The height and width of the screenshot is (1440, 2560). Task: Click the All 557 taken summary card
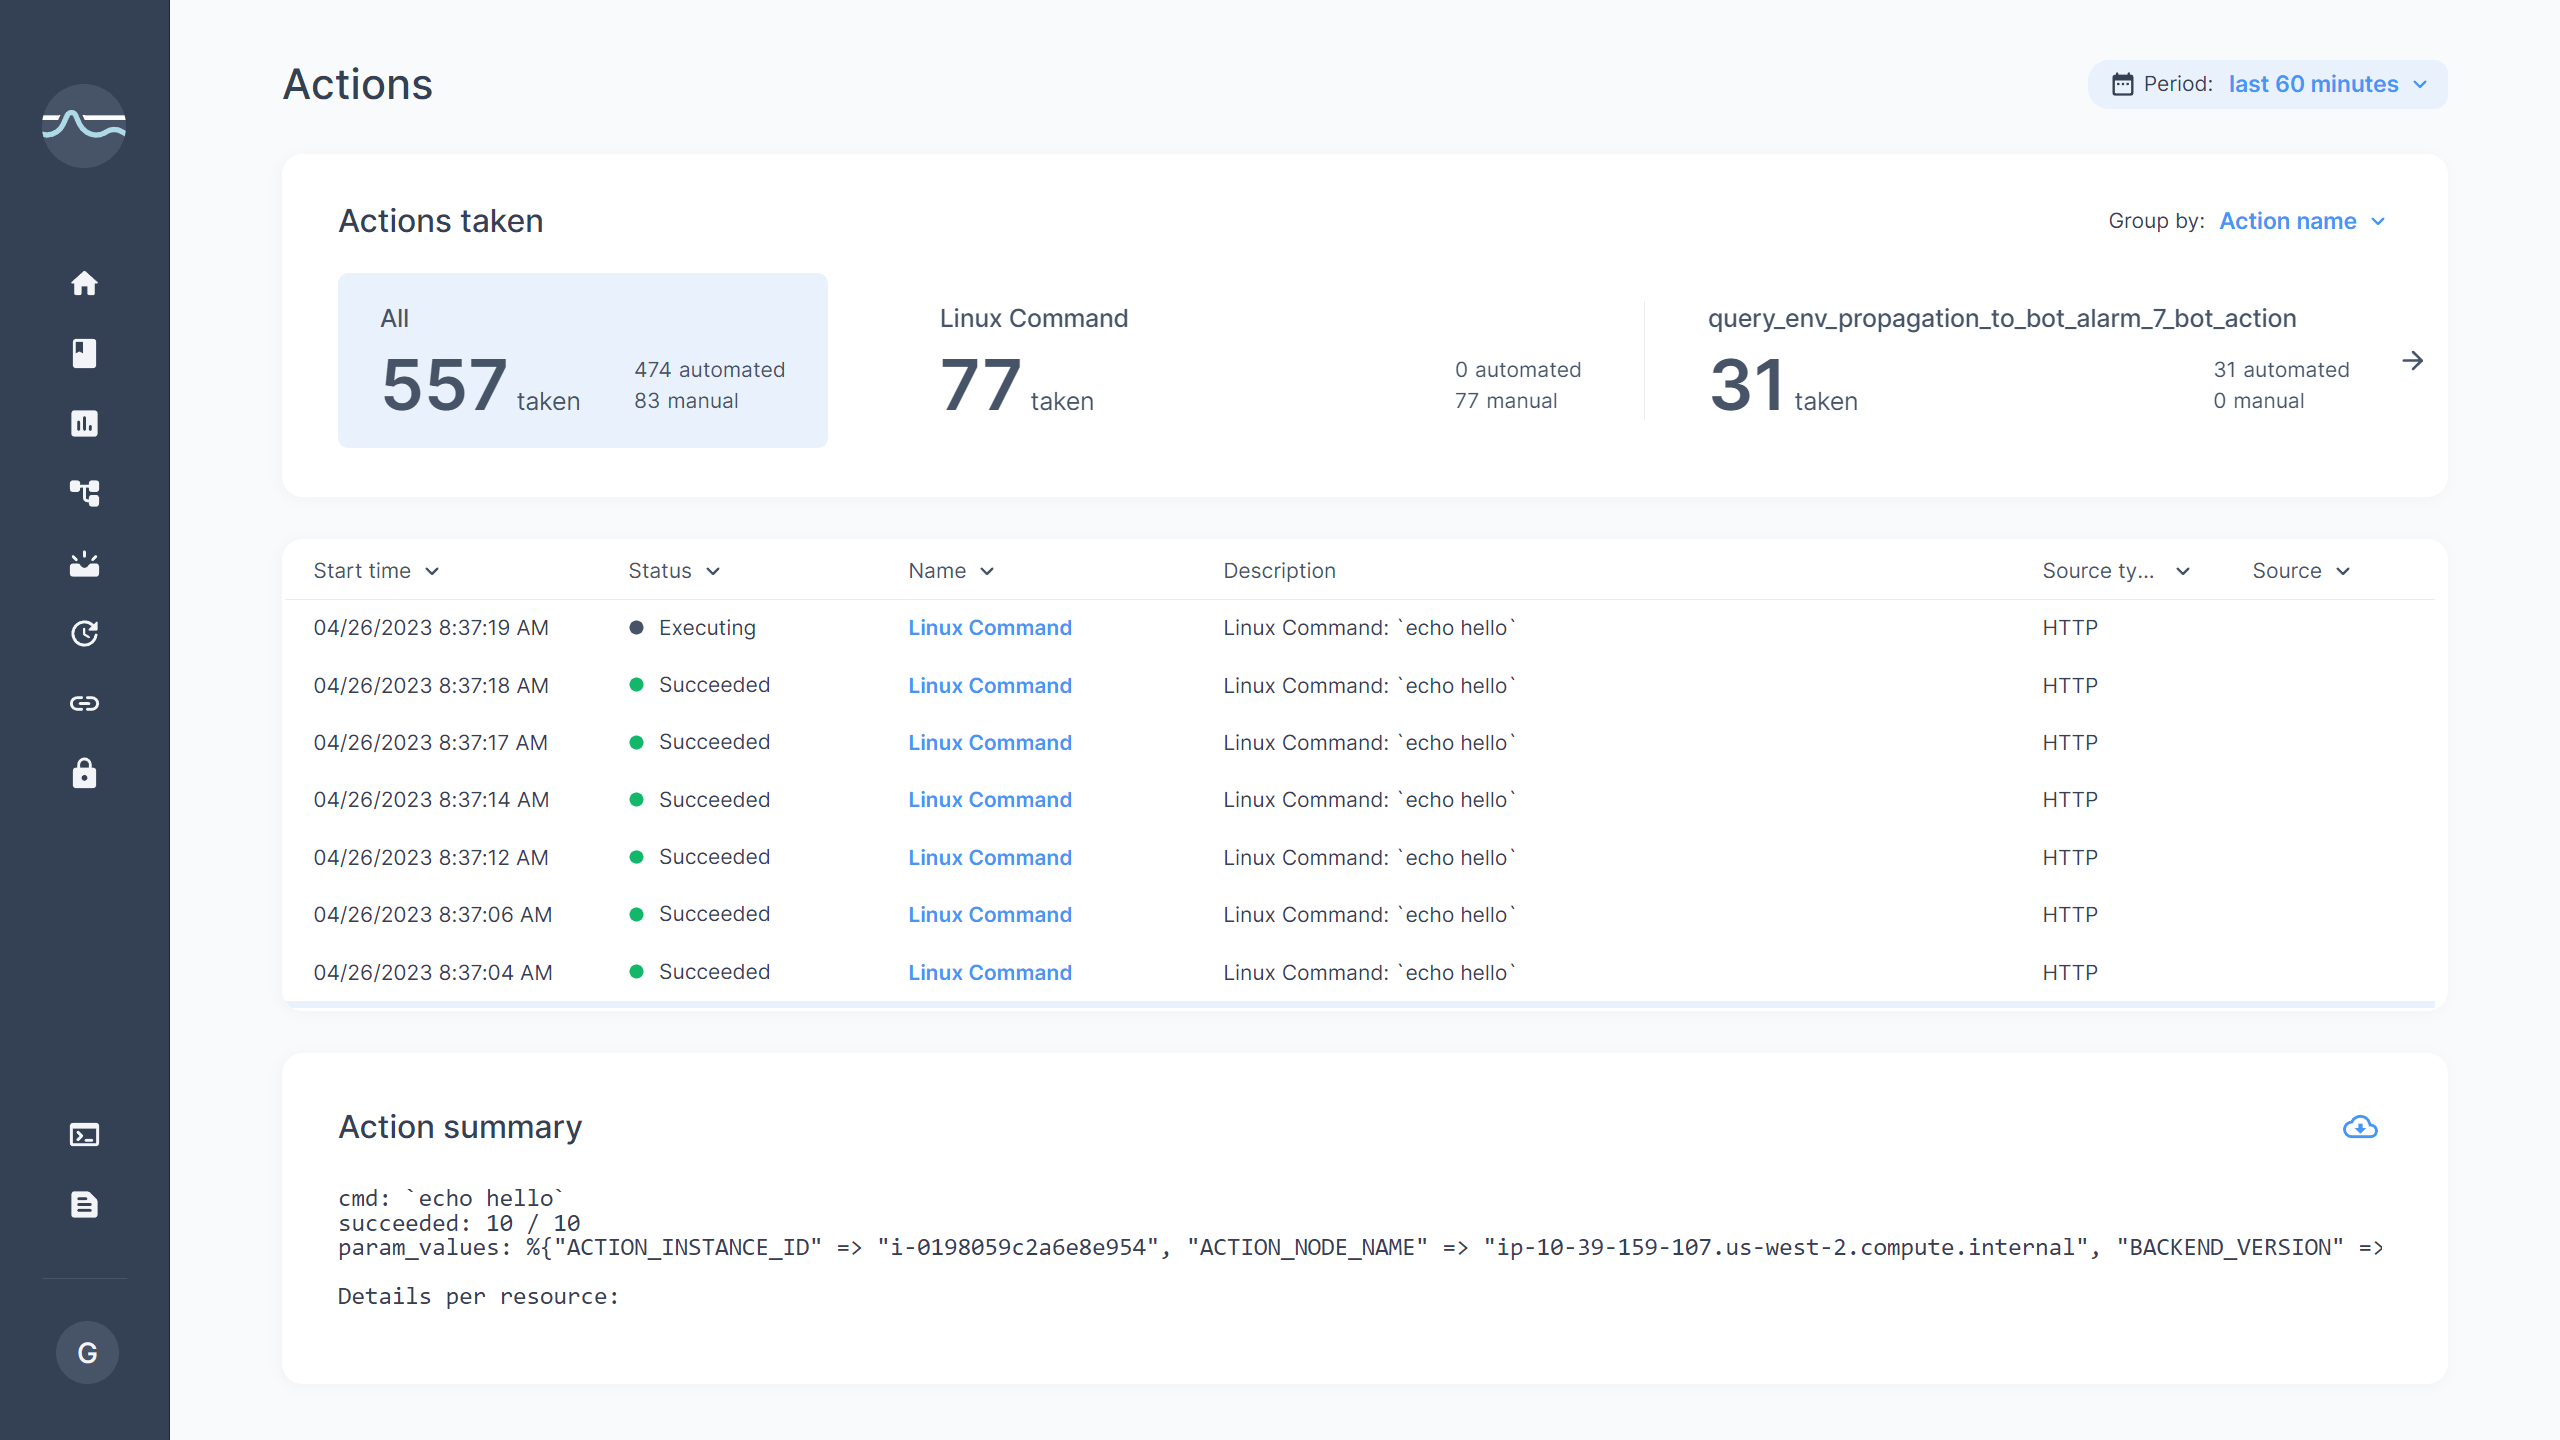pyautogui.click(x=582, y=360)
